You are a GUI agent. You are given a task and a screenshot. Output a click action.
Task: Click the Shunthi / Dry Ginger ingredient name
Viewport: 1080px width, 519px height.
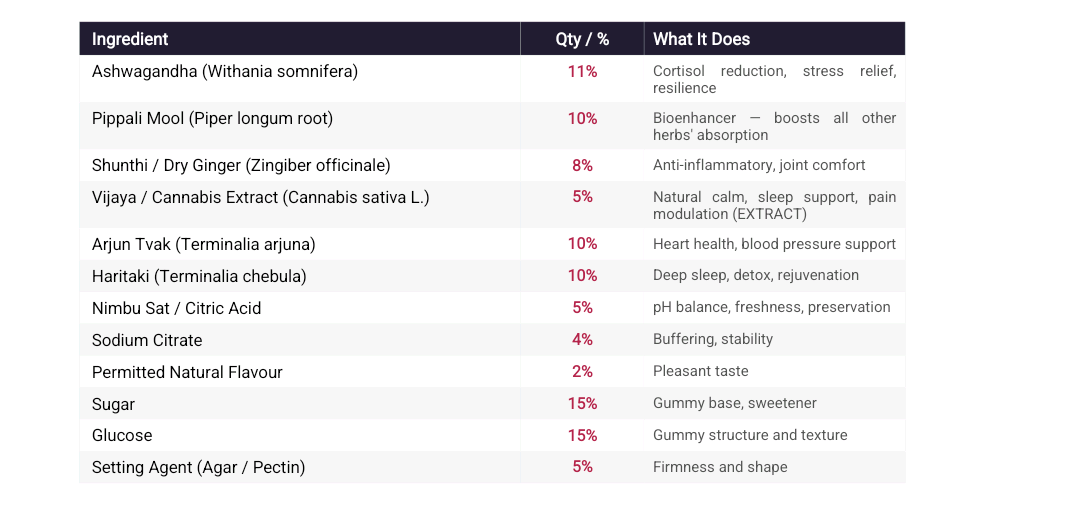tap(241, 166)
